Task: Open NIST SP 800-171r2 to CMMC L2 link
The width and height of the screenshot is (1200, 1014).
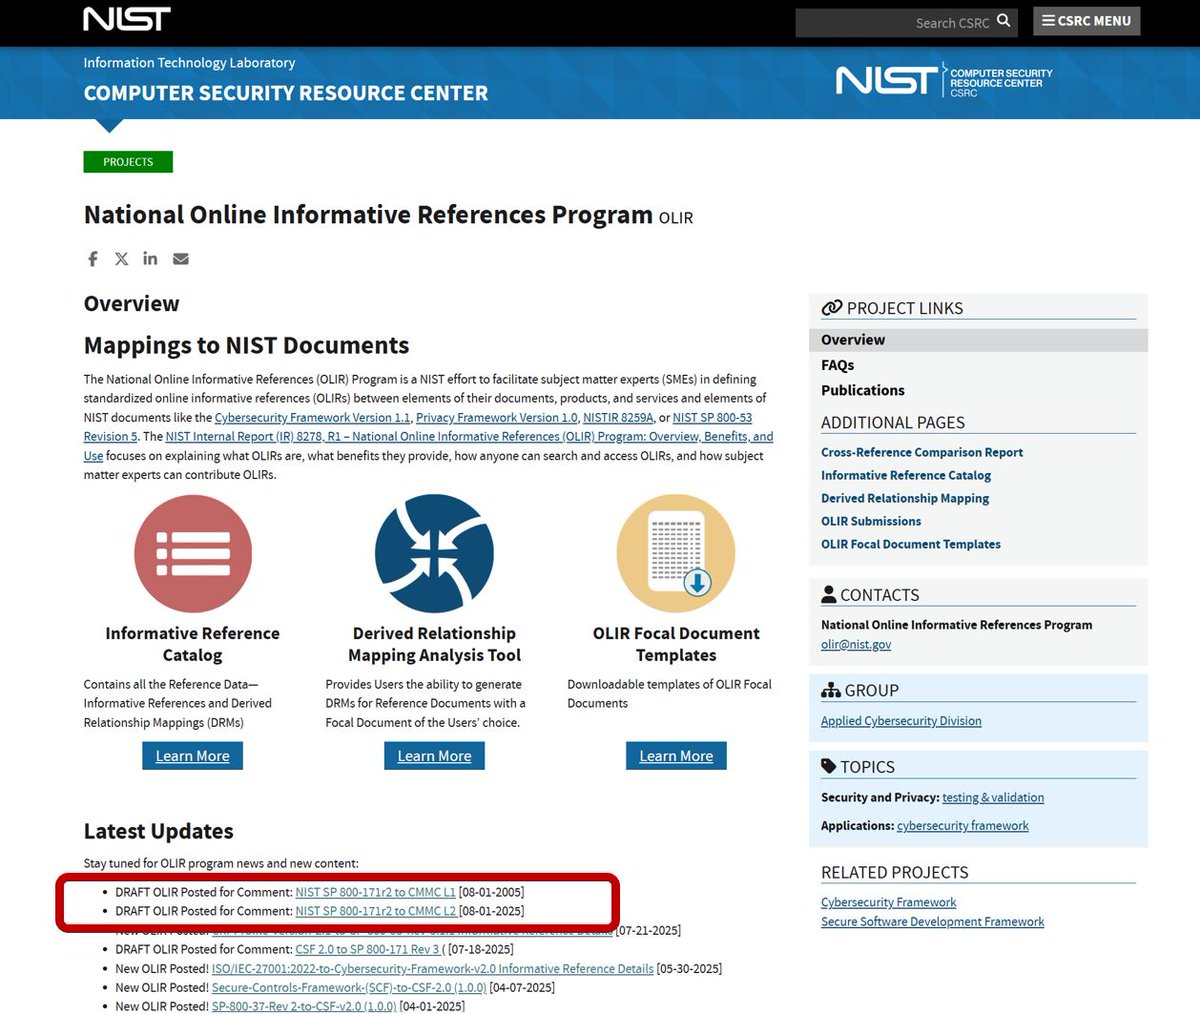Action: [375, 911]
